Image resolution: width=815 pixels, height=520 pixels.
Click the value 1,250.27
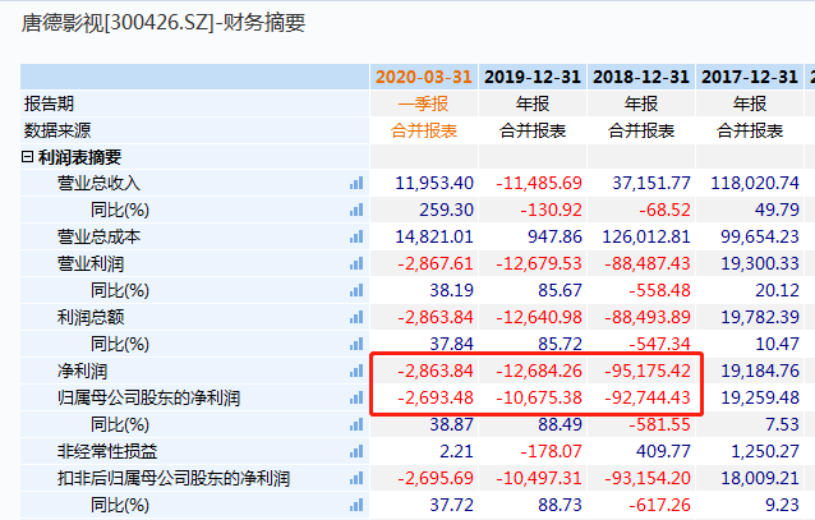765,451
